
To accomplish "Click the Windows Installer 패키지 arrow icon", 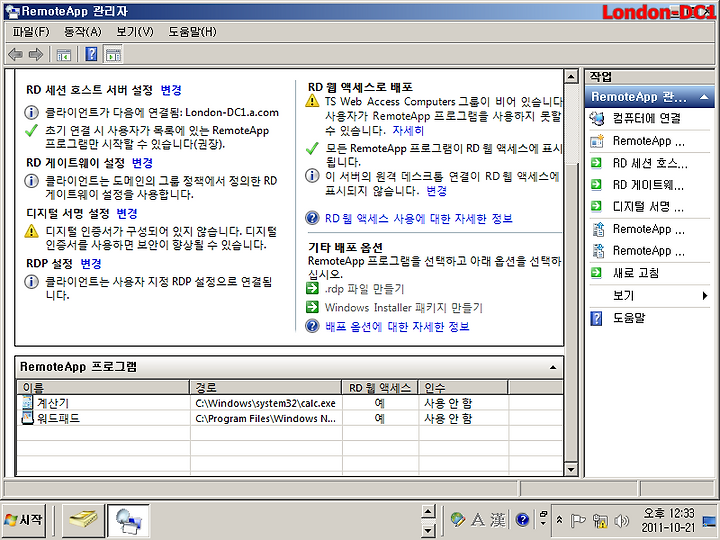I will tap(312, 307).
